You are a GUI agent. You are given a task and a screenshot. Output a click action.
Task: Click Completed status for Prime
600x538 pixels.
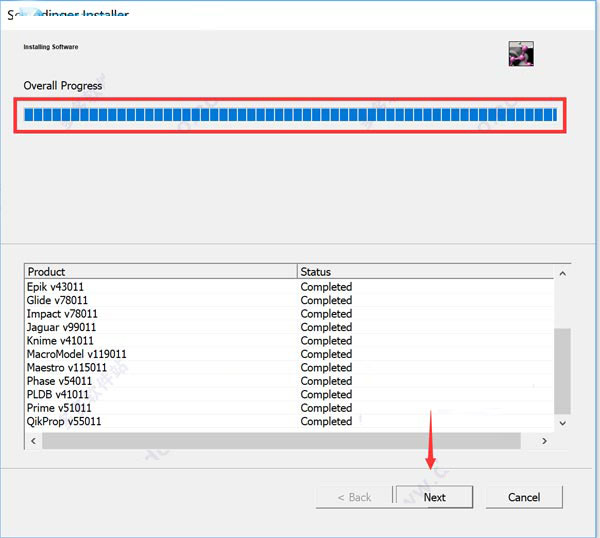[326, 408]
